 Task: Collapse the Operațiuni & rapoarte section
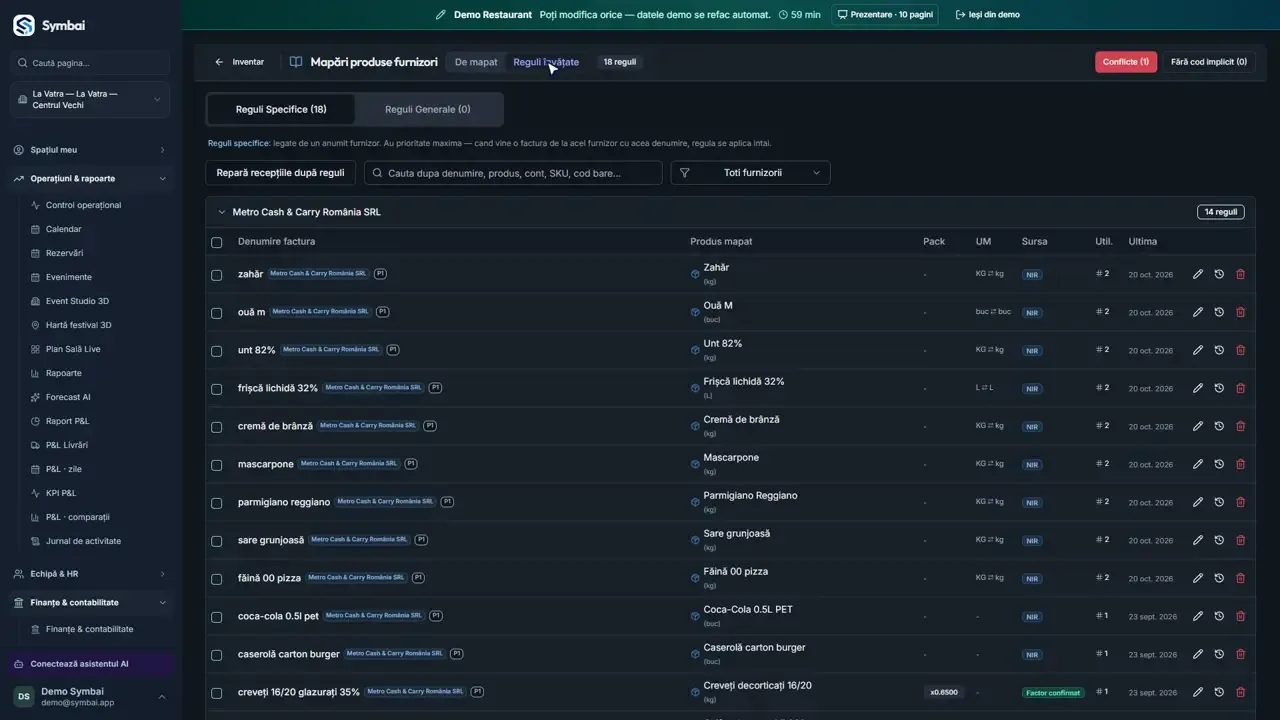click(90, 178)
